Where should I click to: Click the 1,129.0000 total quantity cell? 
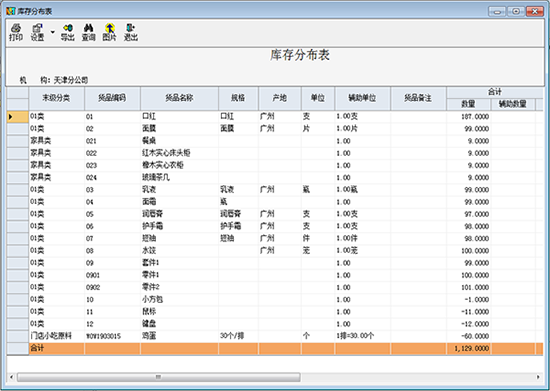point(468,349)
